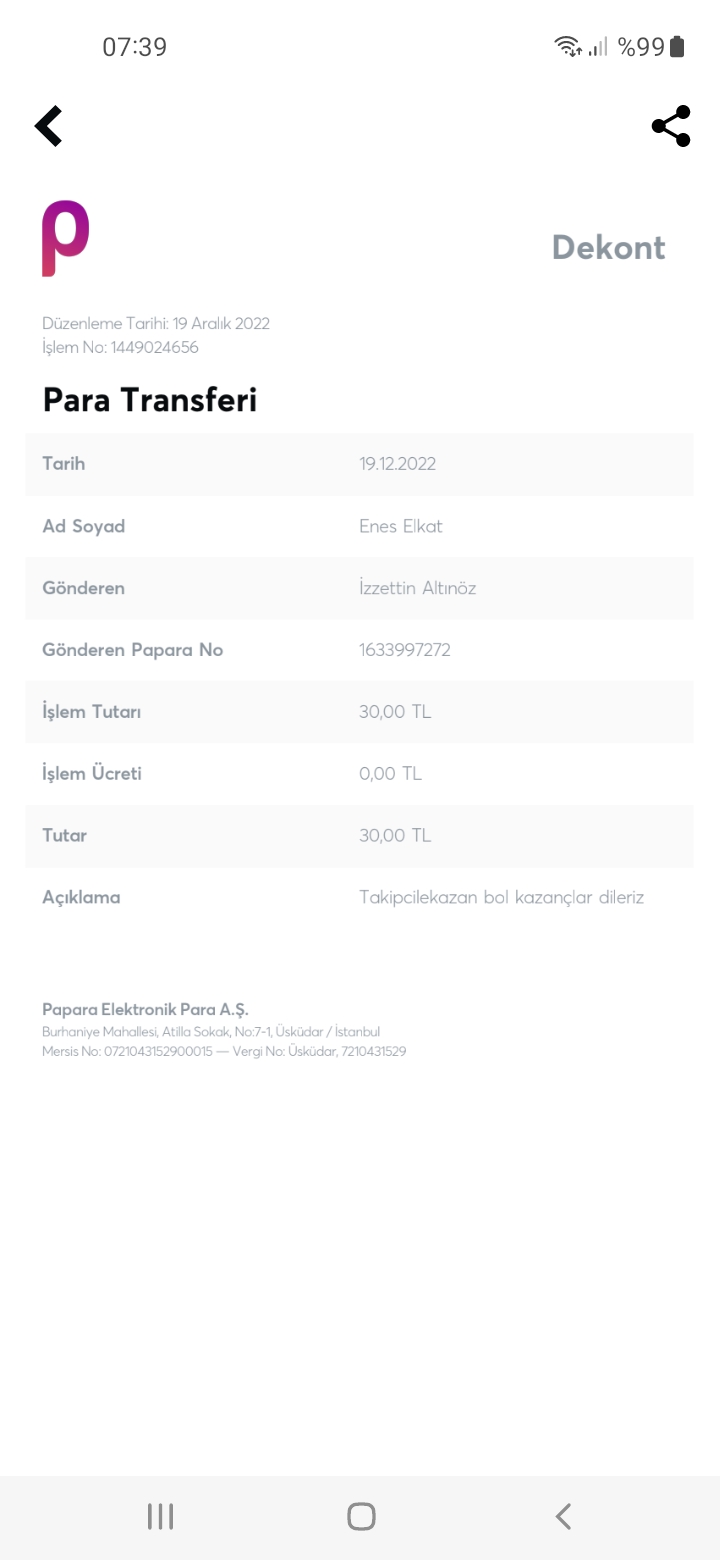Tap the Açıklama description text
The image size is (720, 1560).
[x=501, y=897]
